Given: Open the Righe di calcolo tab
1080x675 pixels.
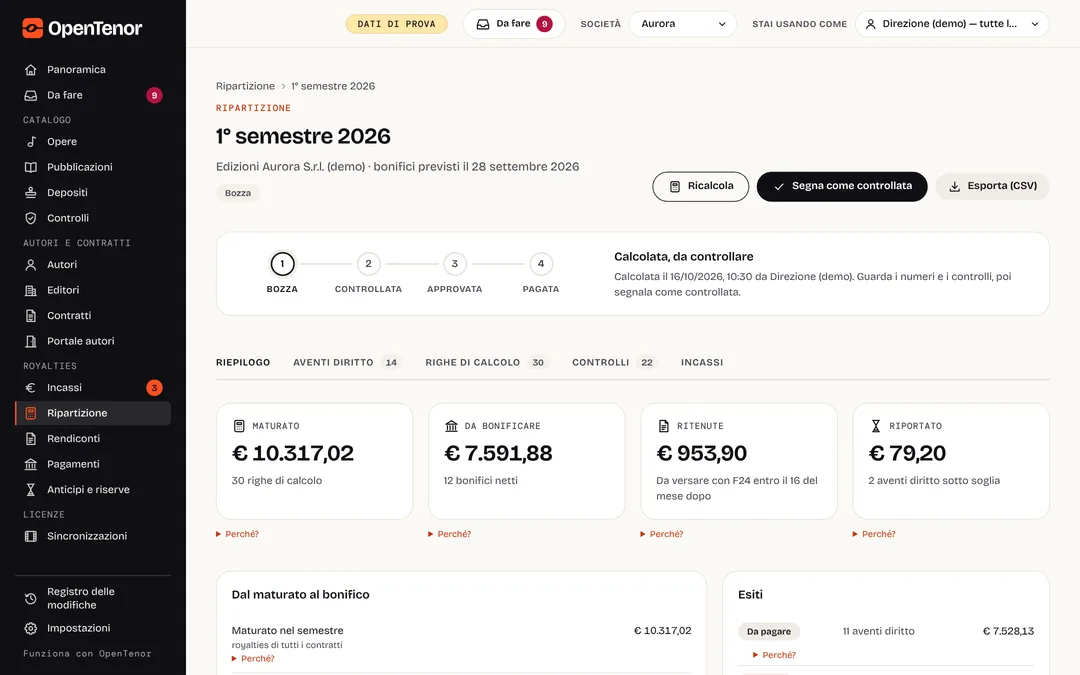Looking at the screenshot, I should 486,362.
